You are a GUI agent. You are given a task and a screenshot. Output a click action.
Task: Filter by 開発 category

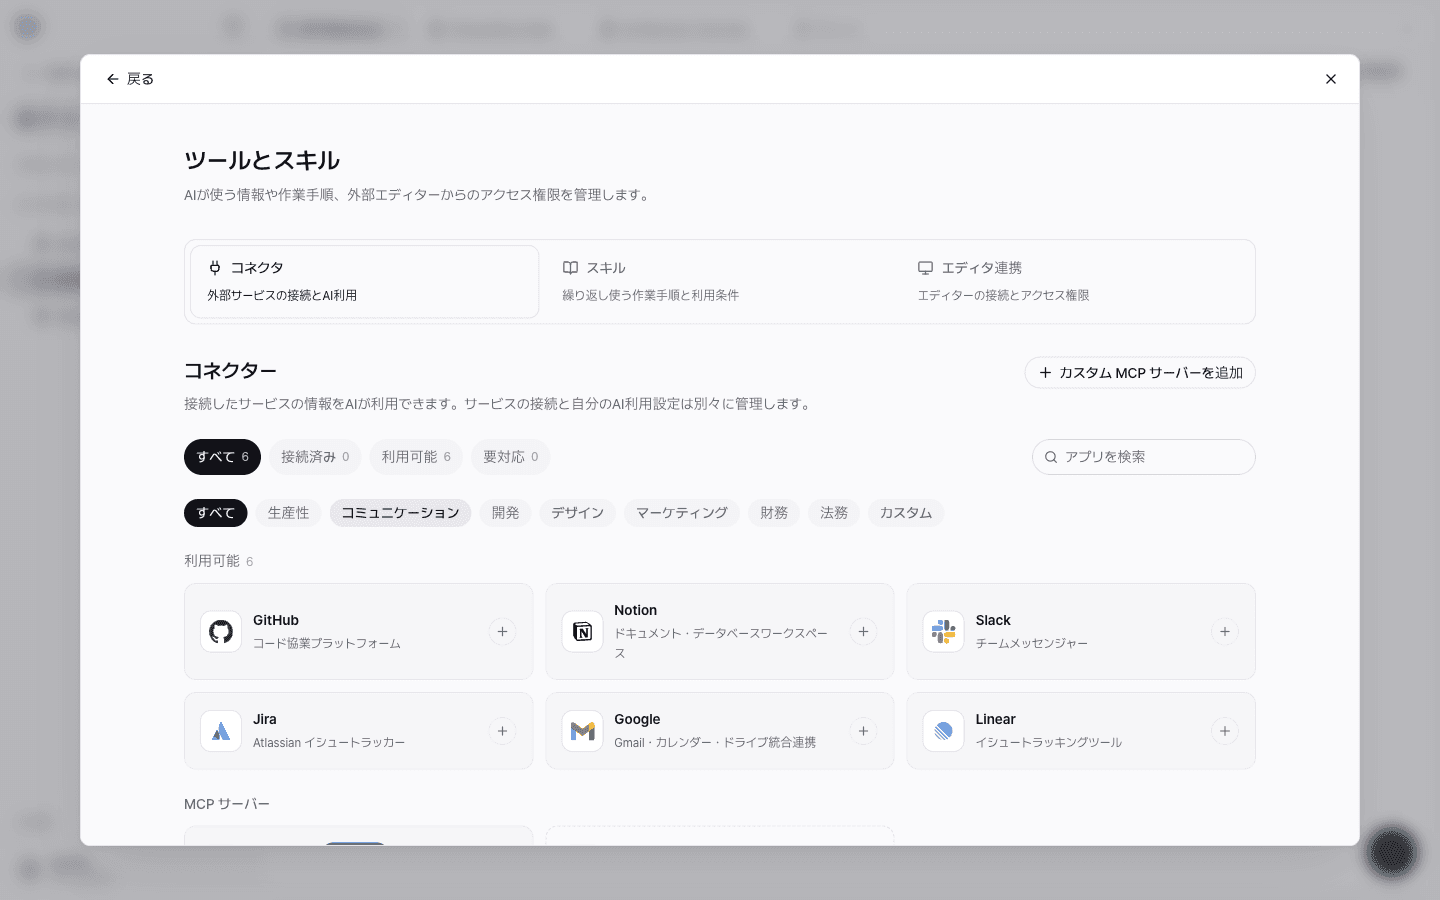click(x=506, y=513)
